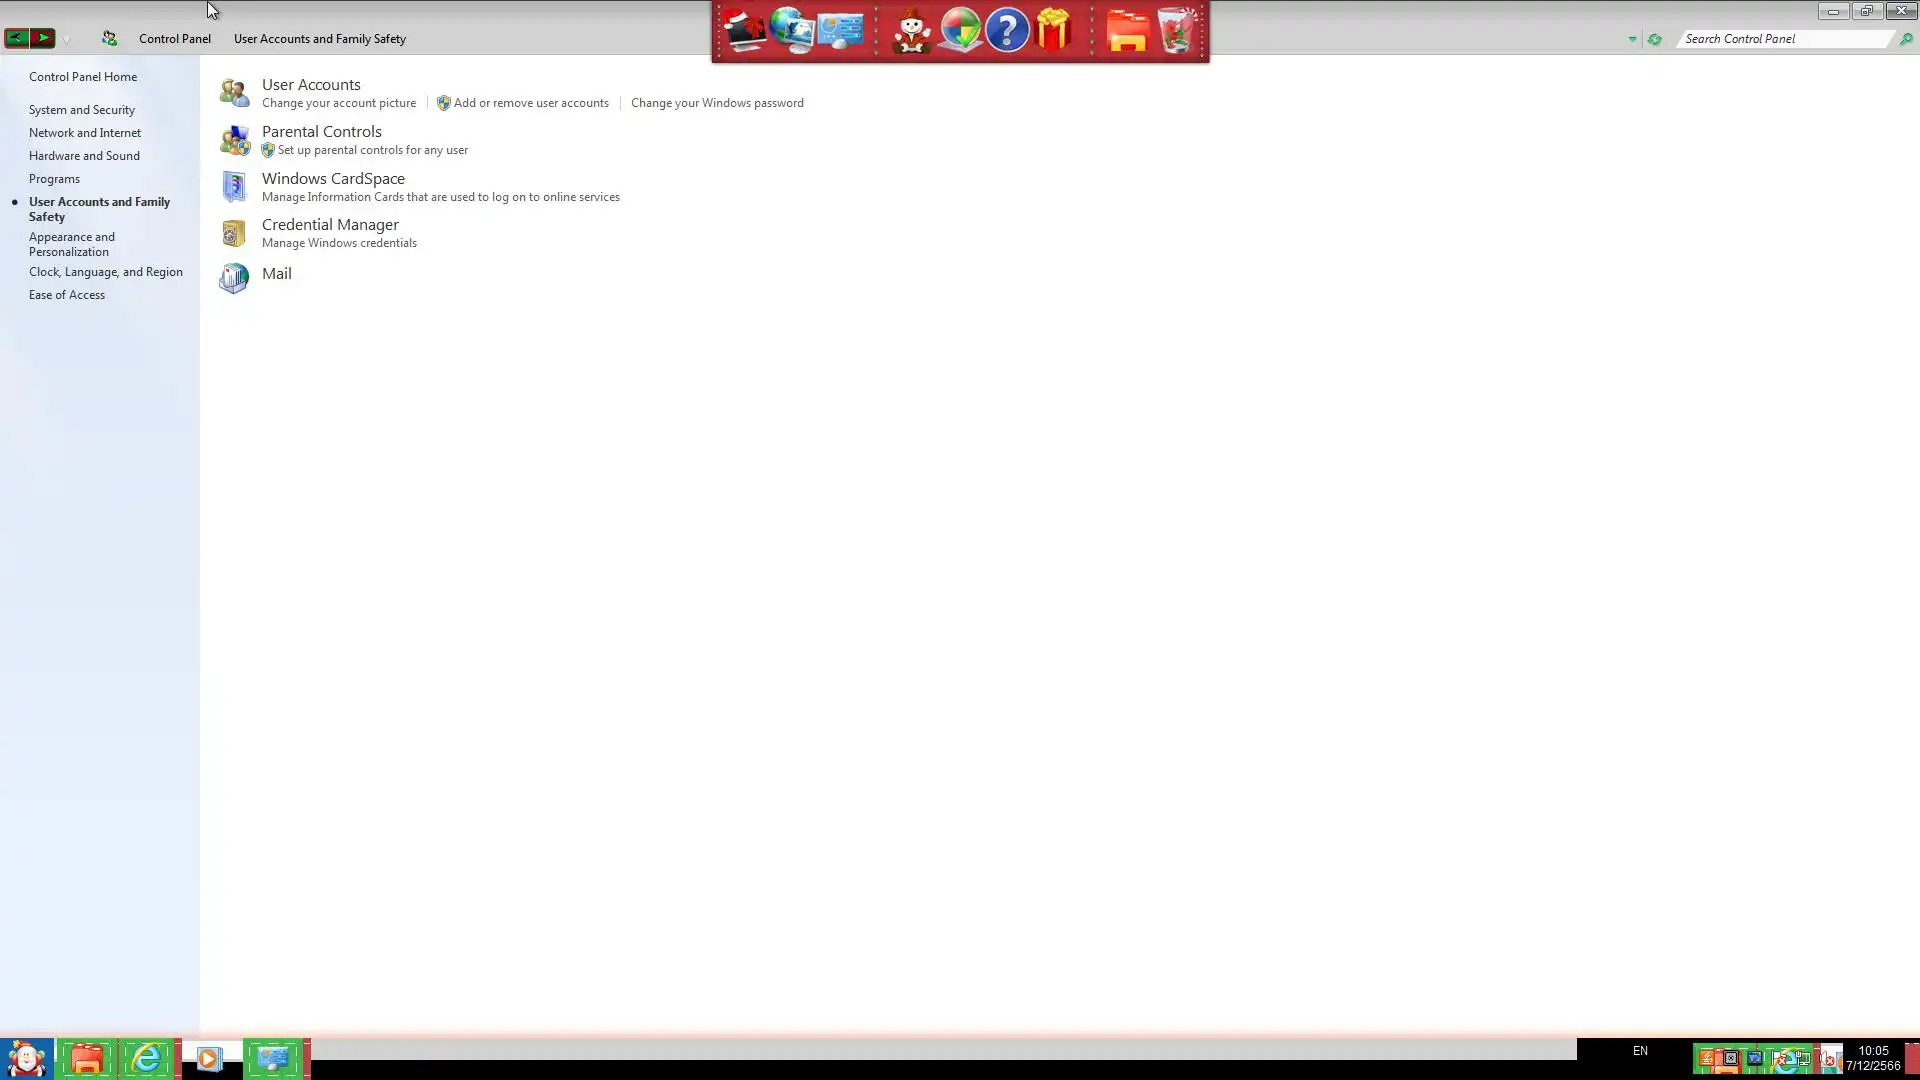Viewport: 1920px width, 1080px height.
Task: Click the snowman icon in the red dock
Action: 911,31
